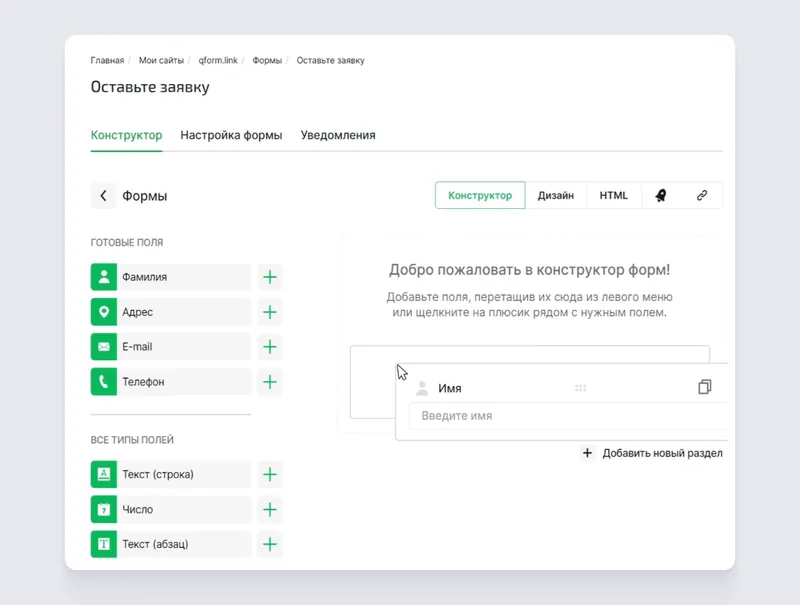The image size is (800, 605).
Task: Select the Адрес ready field row
Action: click(x=171, y=312)
